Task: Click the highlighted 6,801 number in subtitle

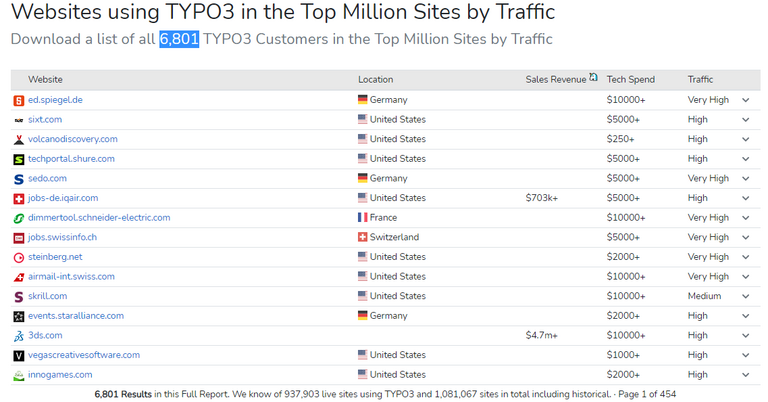Action: point(179,39)
